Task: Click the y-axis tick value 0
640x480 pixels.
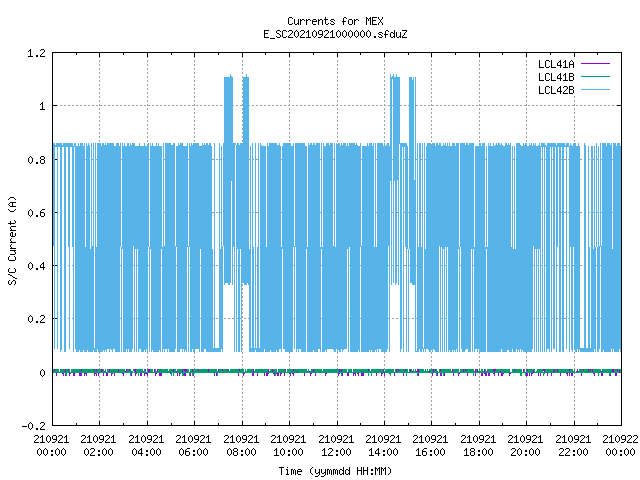Action: click(x=42, y=373)
